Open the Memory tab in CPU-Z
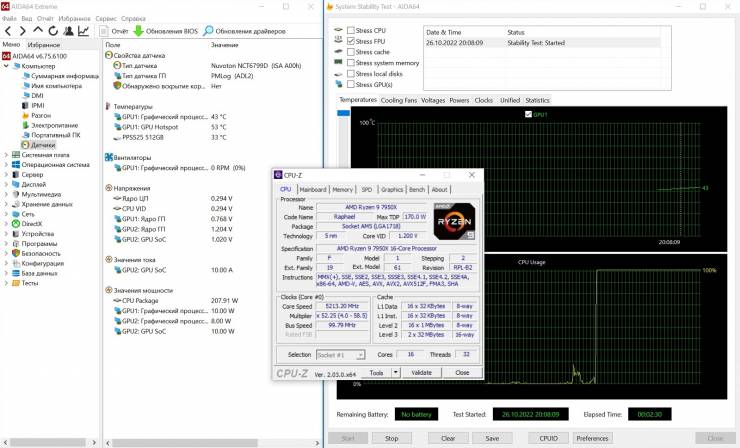740x448 pixels. (x=343, y=189)
